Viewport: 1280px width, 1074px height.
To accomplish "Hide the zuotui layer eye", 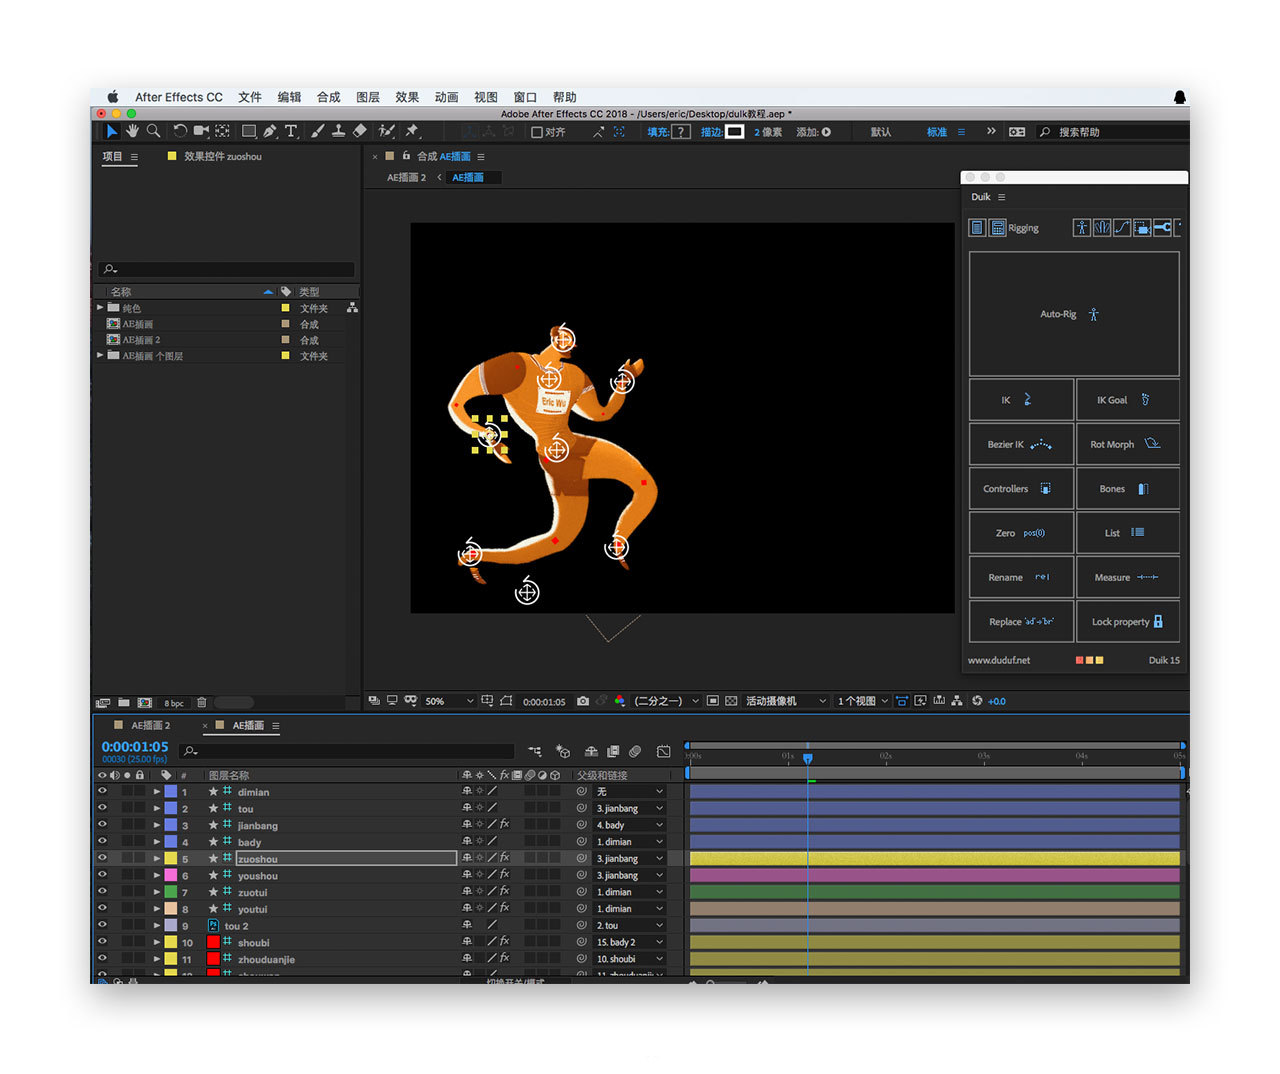I will click(102, 892).
